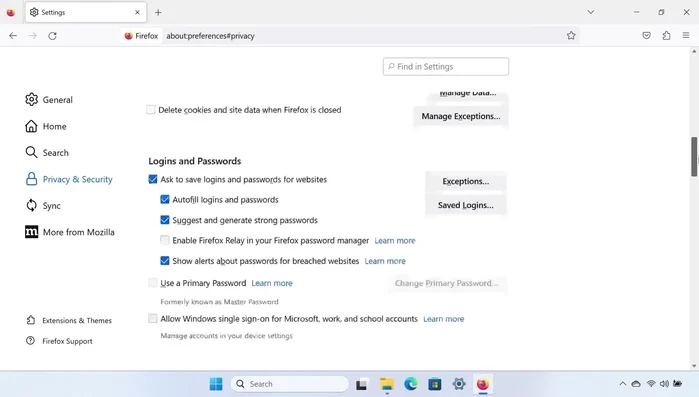
Task: Open Learn more link for Firefox Relay
Action: point(395,241)
